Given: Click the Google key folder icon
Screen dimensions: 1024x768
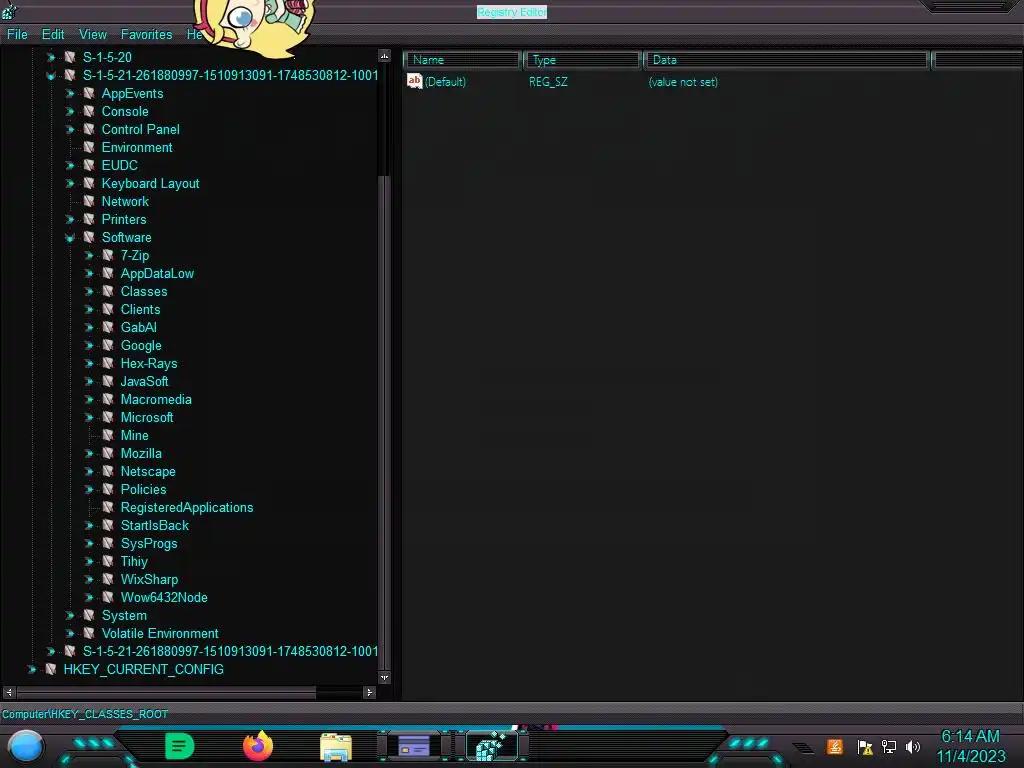Looking at the screenshot, I should pos(108,345).
